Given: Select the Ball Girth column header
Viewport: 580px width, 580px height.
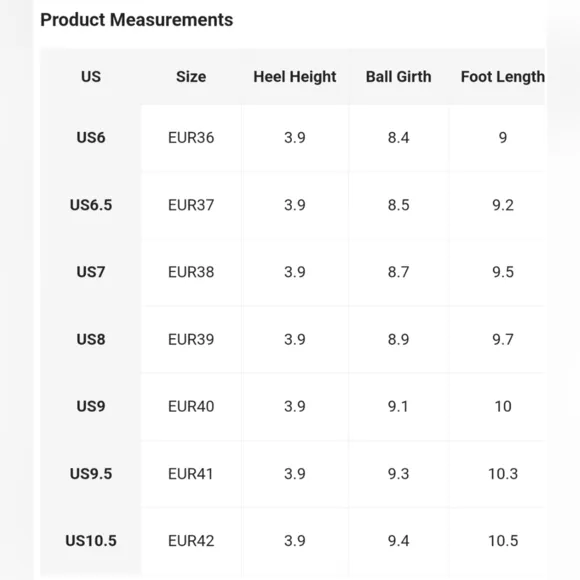Looking at the screenshot, I should click(398, 77).
